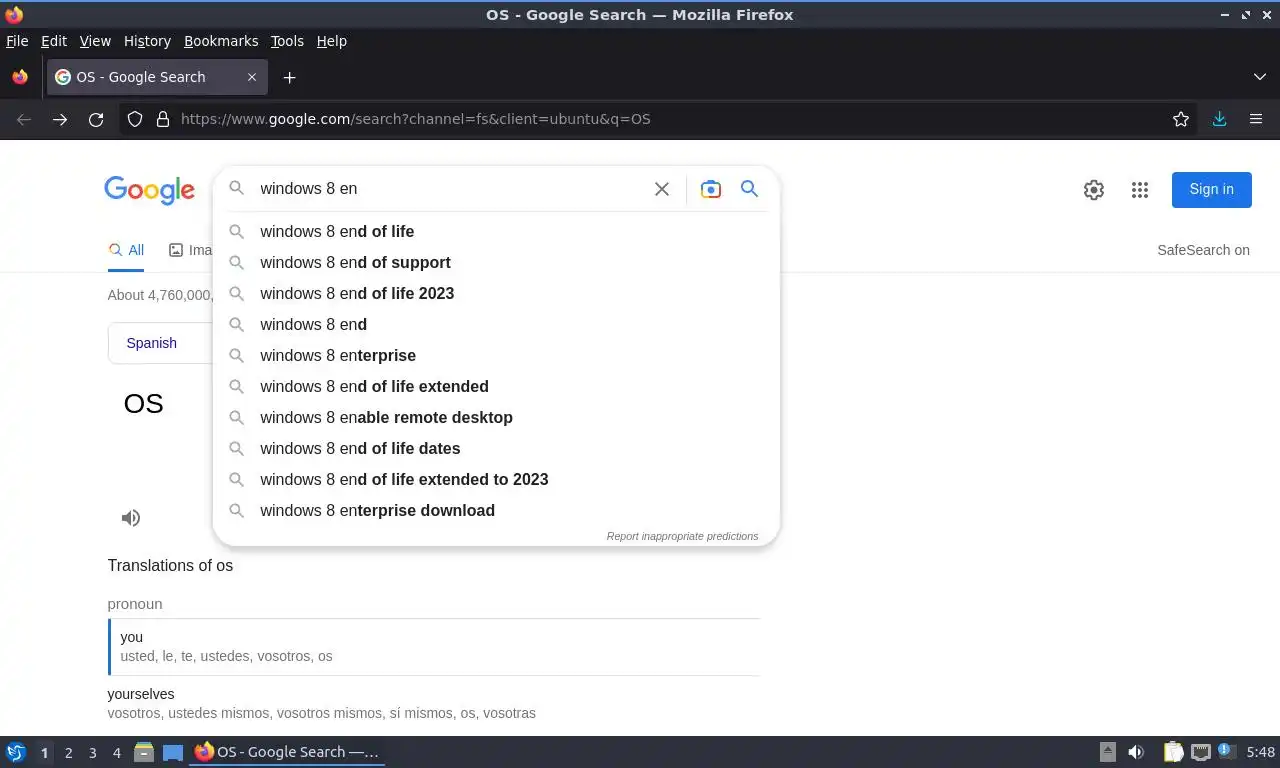
Task: Click Report inappropriate predictions link
Action: (x=682, y=536)
